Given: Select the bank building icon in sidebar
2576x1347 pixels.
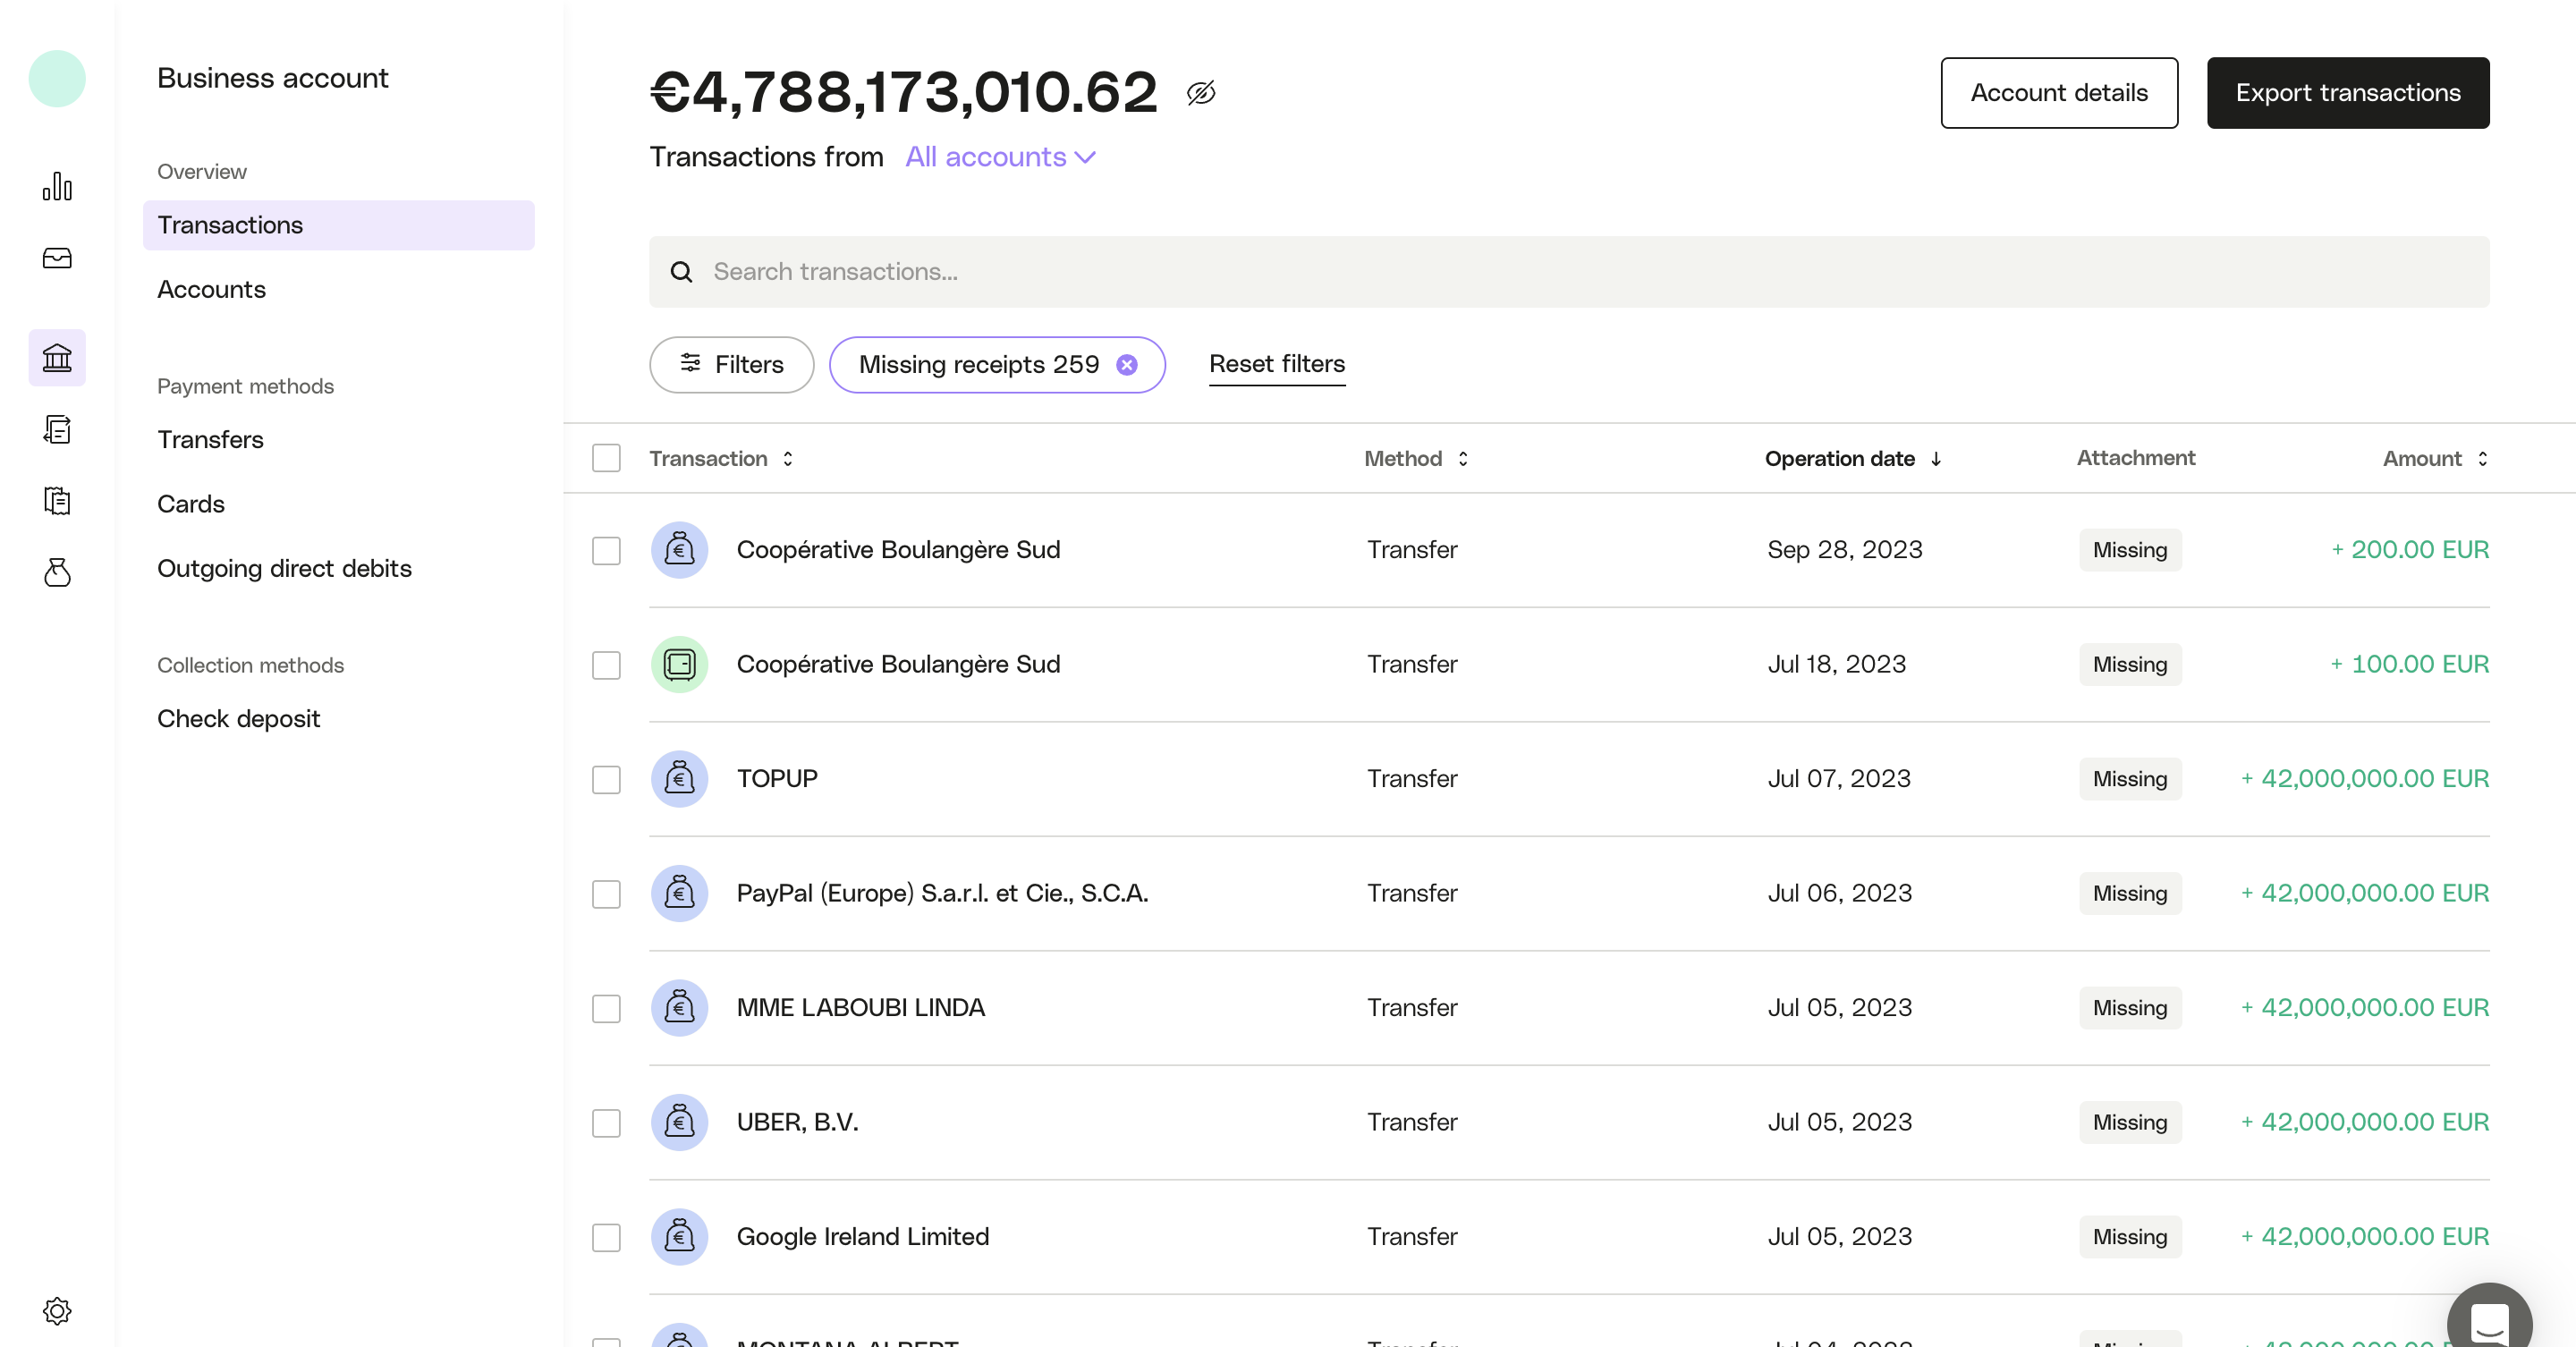Looking at the screenshot, I should click(57, 357).
